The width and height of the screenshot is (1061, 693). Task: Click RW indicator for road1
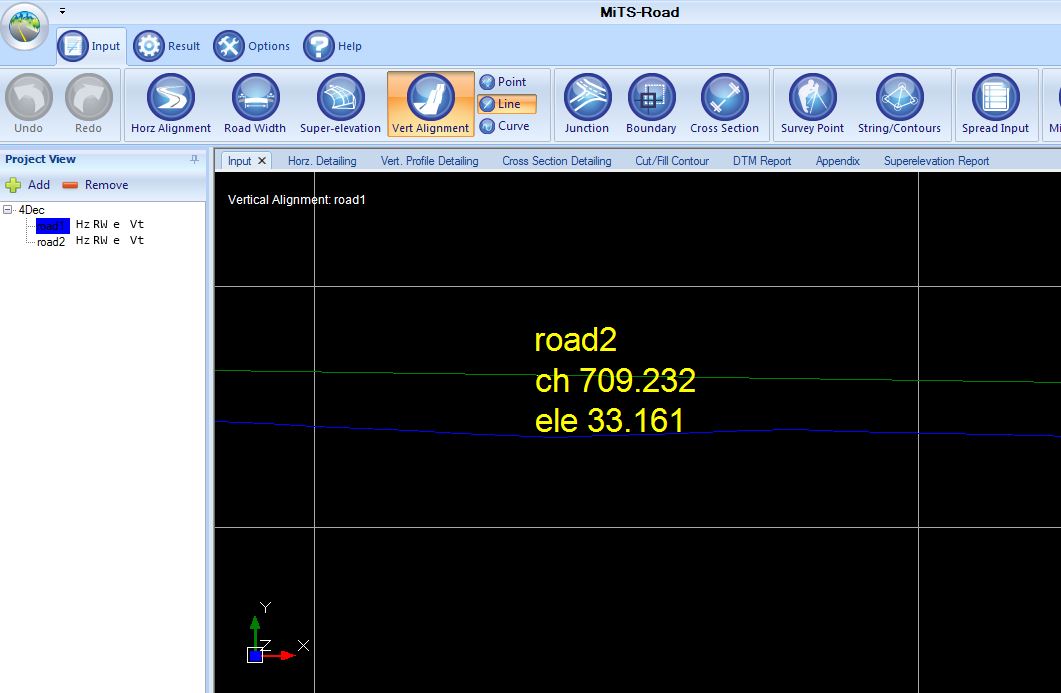coord(100,224)
